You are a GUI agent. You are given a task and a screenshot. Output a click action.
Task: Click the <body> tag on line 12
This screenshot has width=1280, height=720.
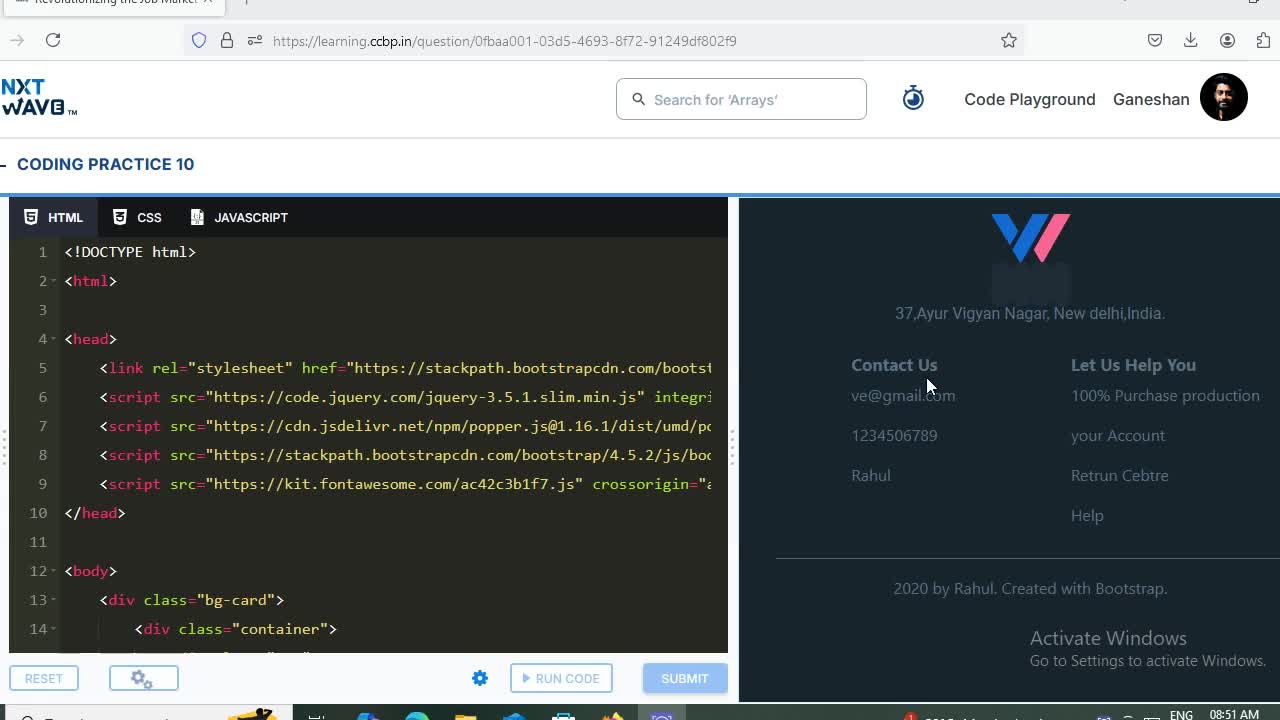click(91, 571)
